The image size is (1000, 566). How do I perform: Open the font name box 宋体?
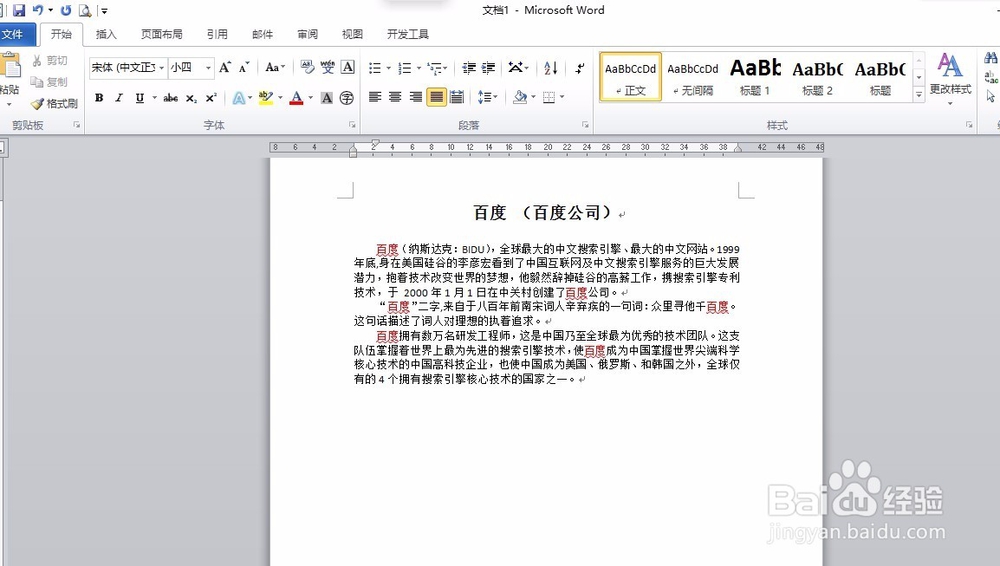pyautogui.click(x=123, y=67)
